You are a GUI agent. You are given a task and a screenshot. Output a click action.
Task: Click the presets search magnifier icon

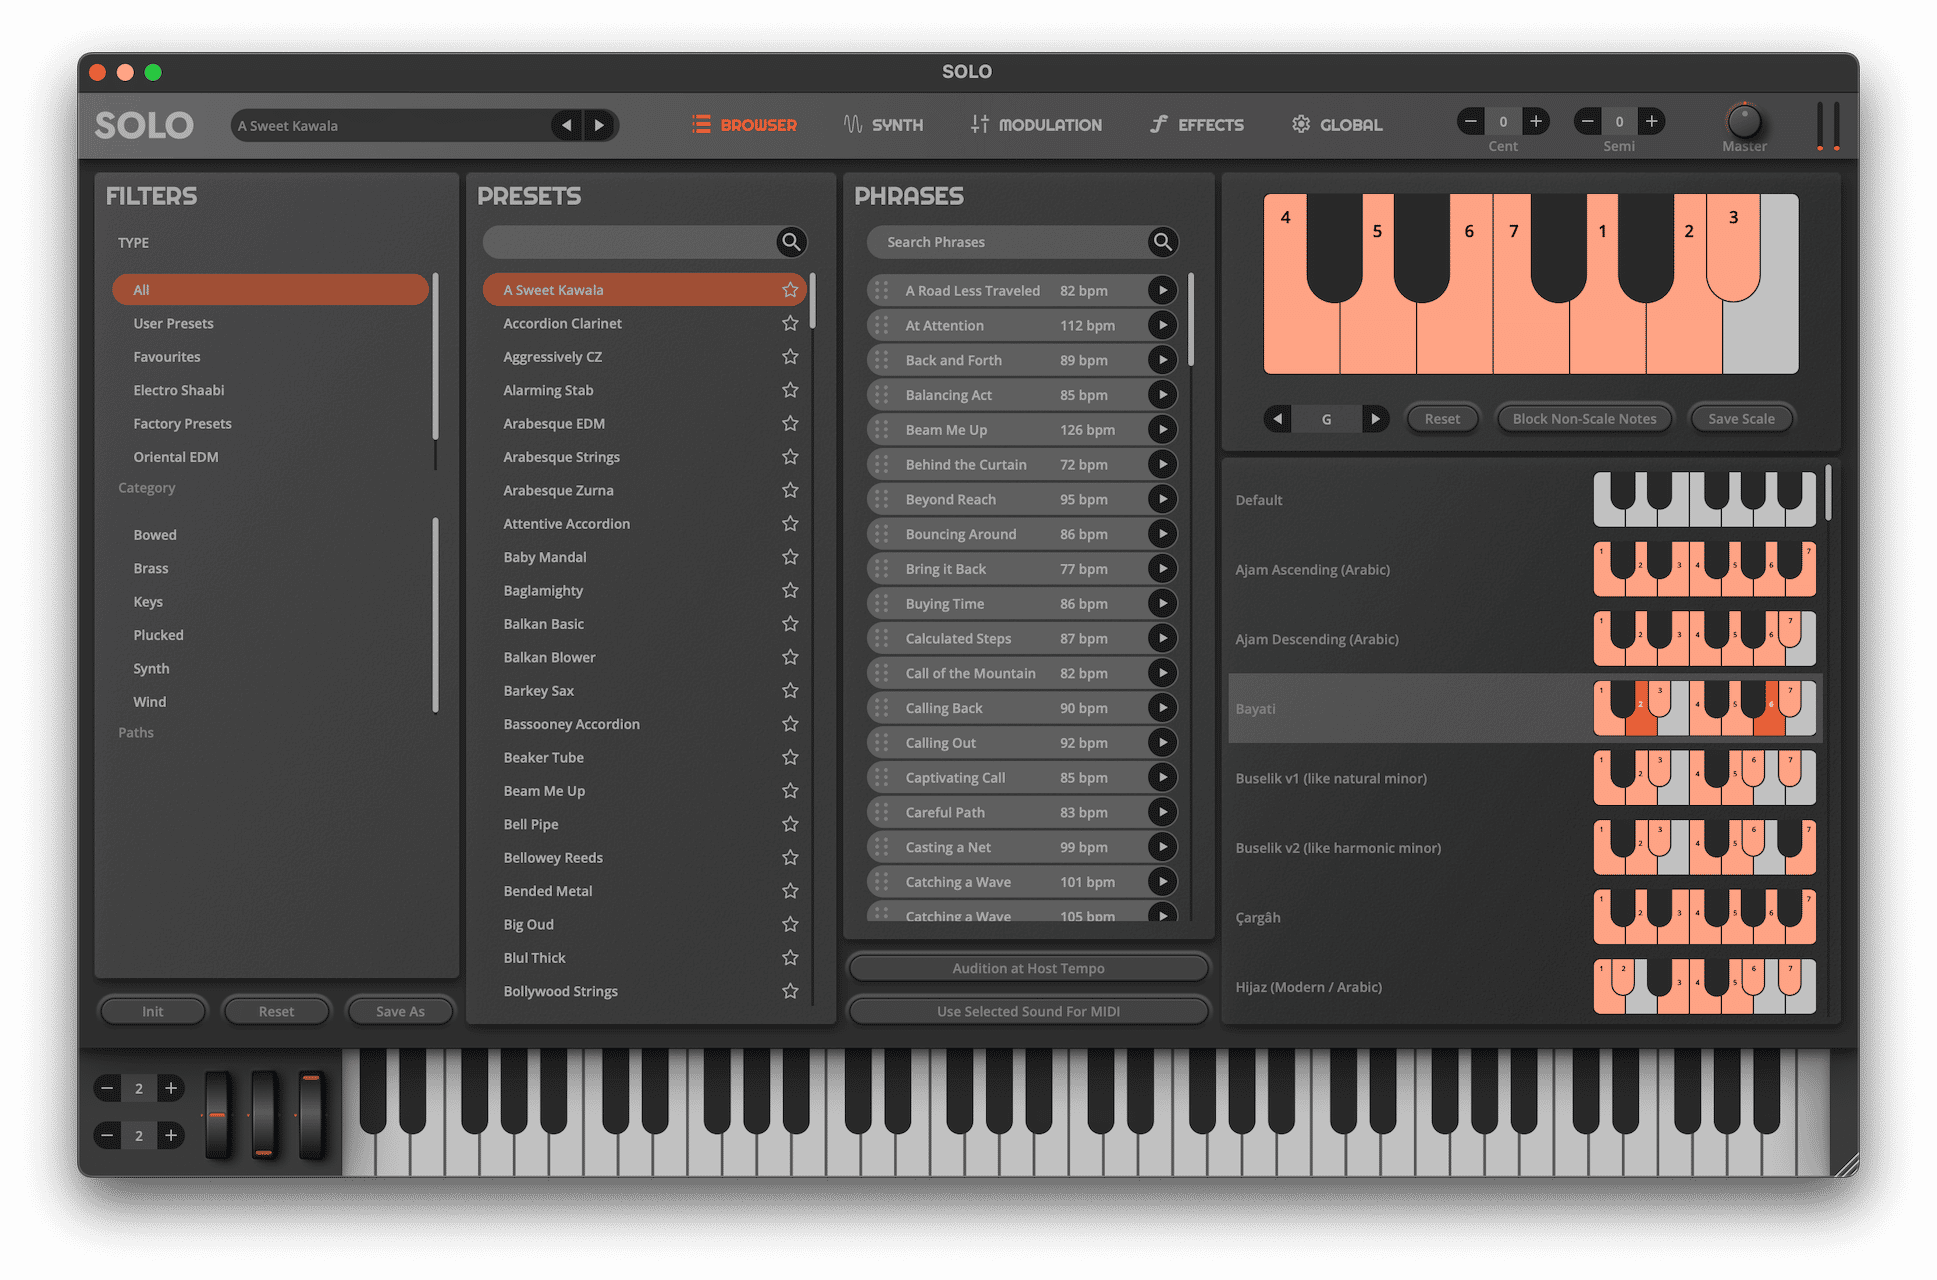pos(790,241)
